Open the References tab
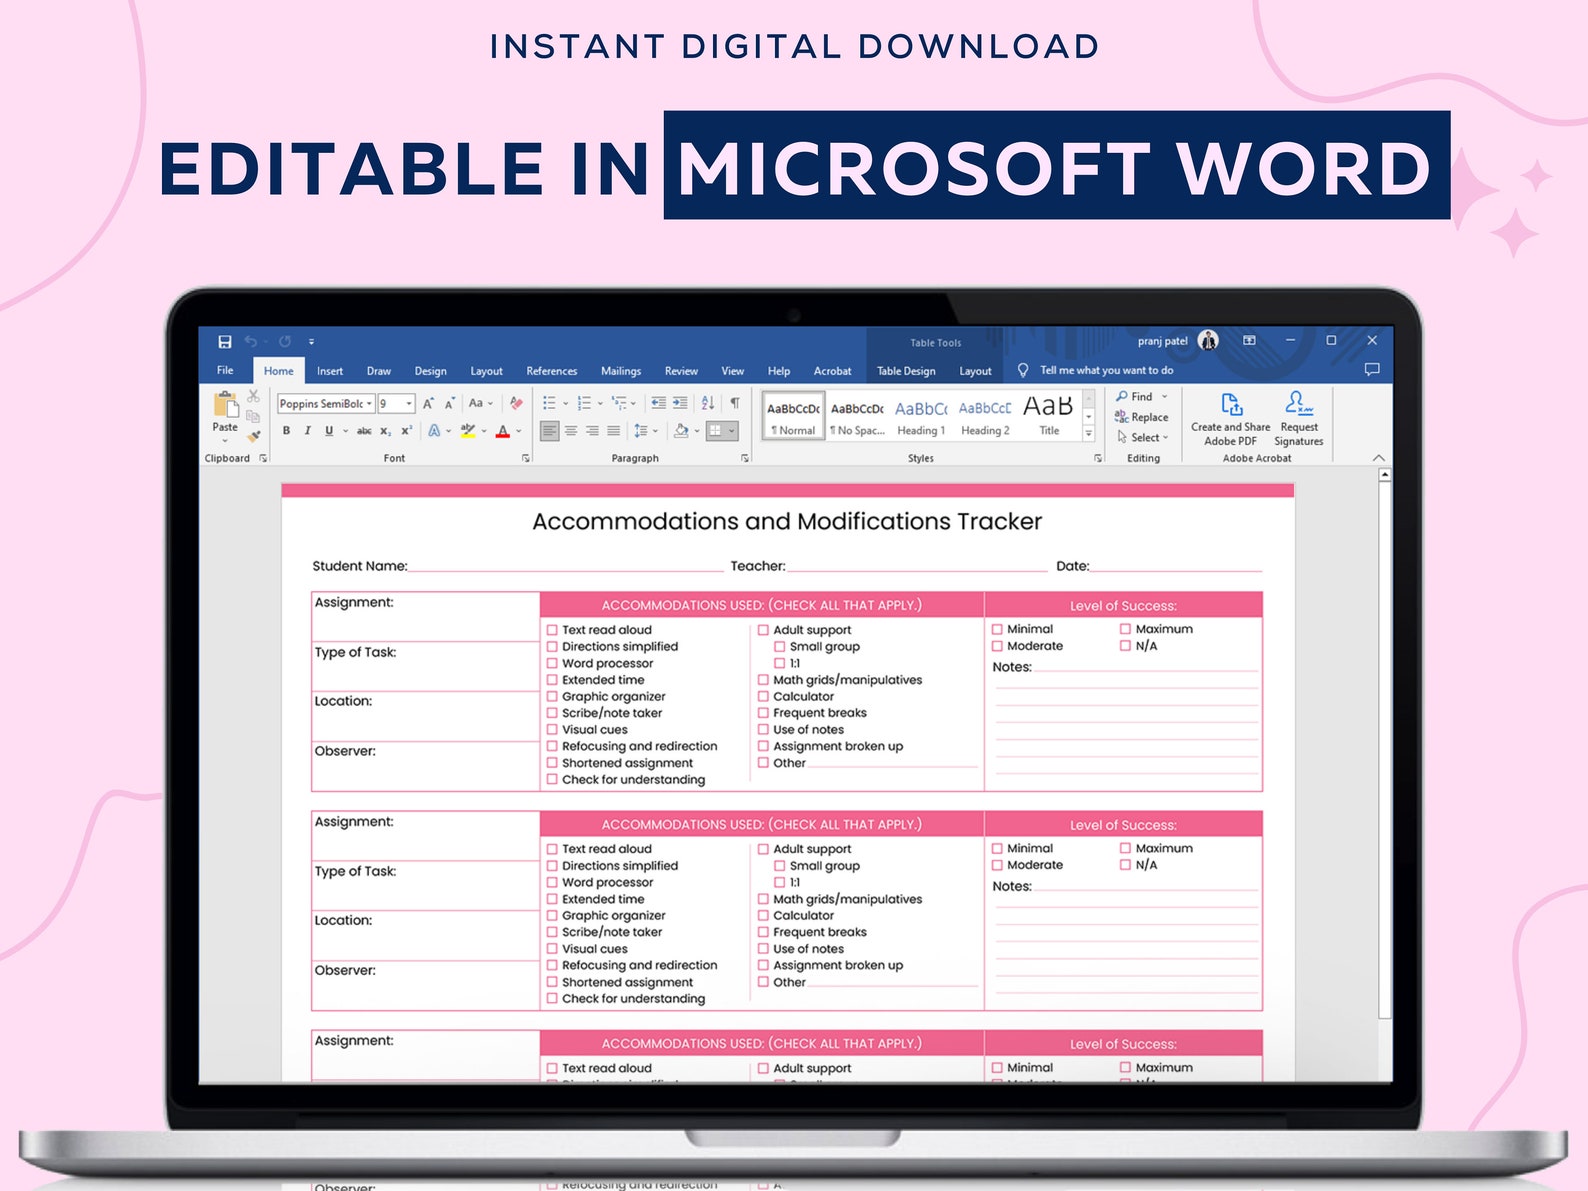 [552, 371]
